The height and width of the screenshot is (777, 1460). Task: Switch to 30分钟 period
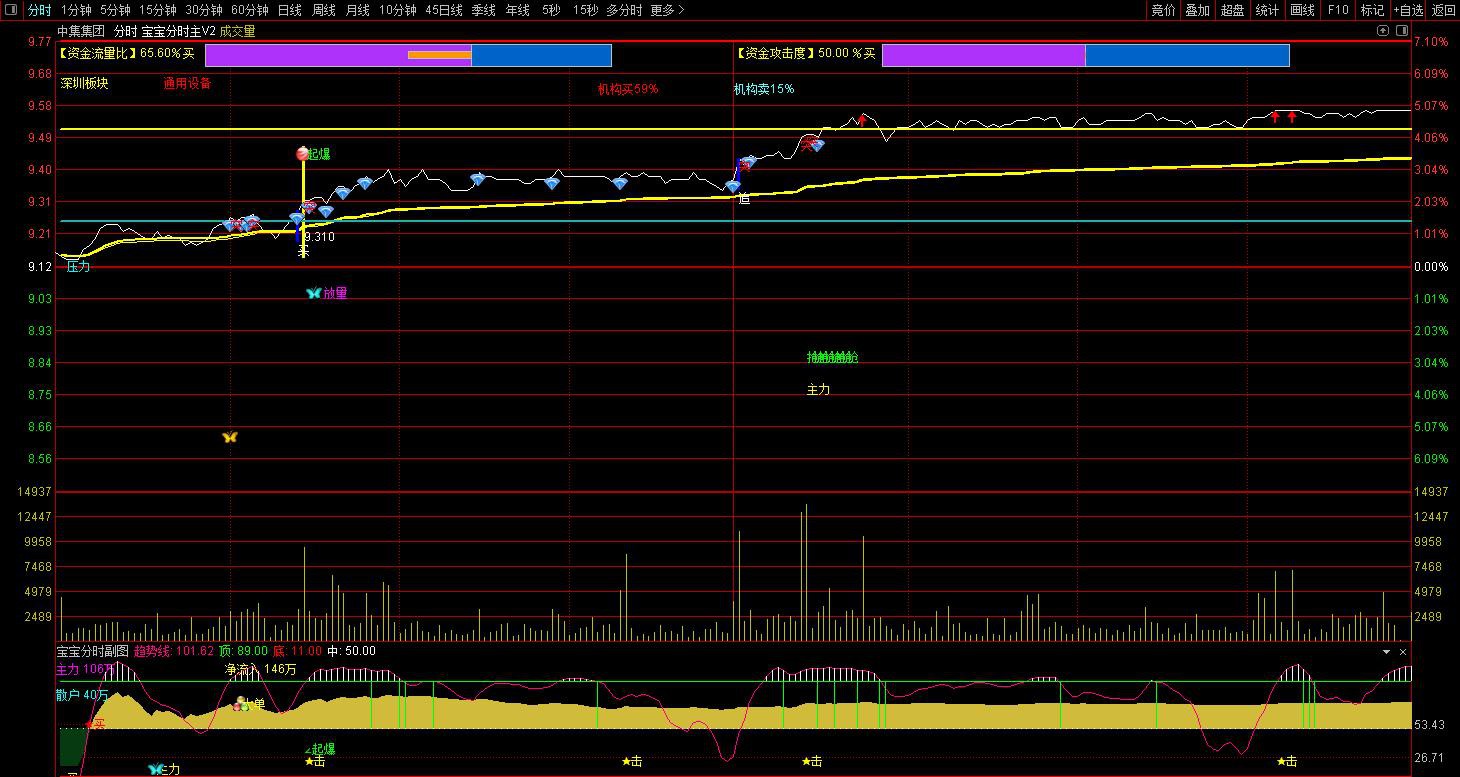tap(203, 10)
